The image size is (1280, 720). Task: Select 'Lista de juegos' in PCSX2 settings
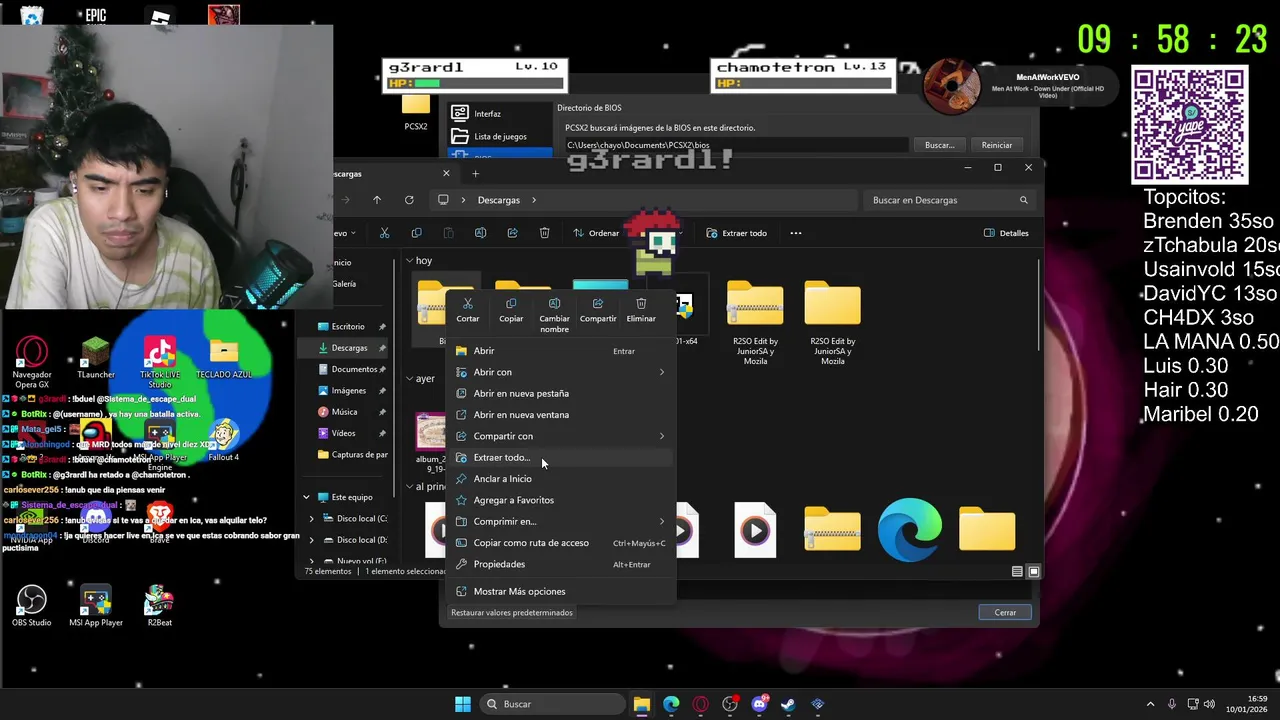click(500, 137)
